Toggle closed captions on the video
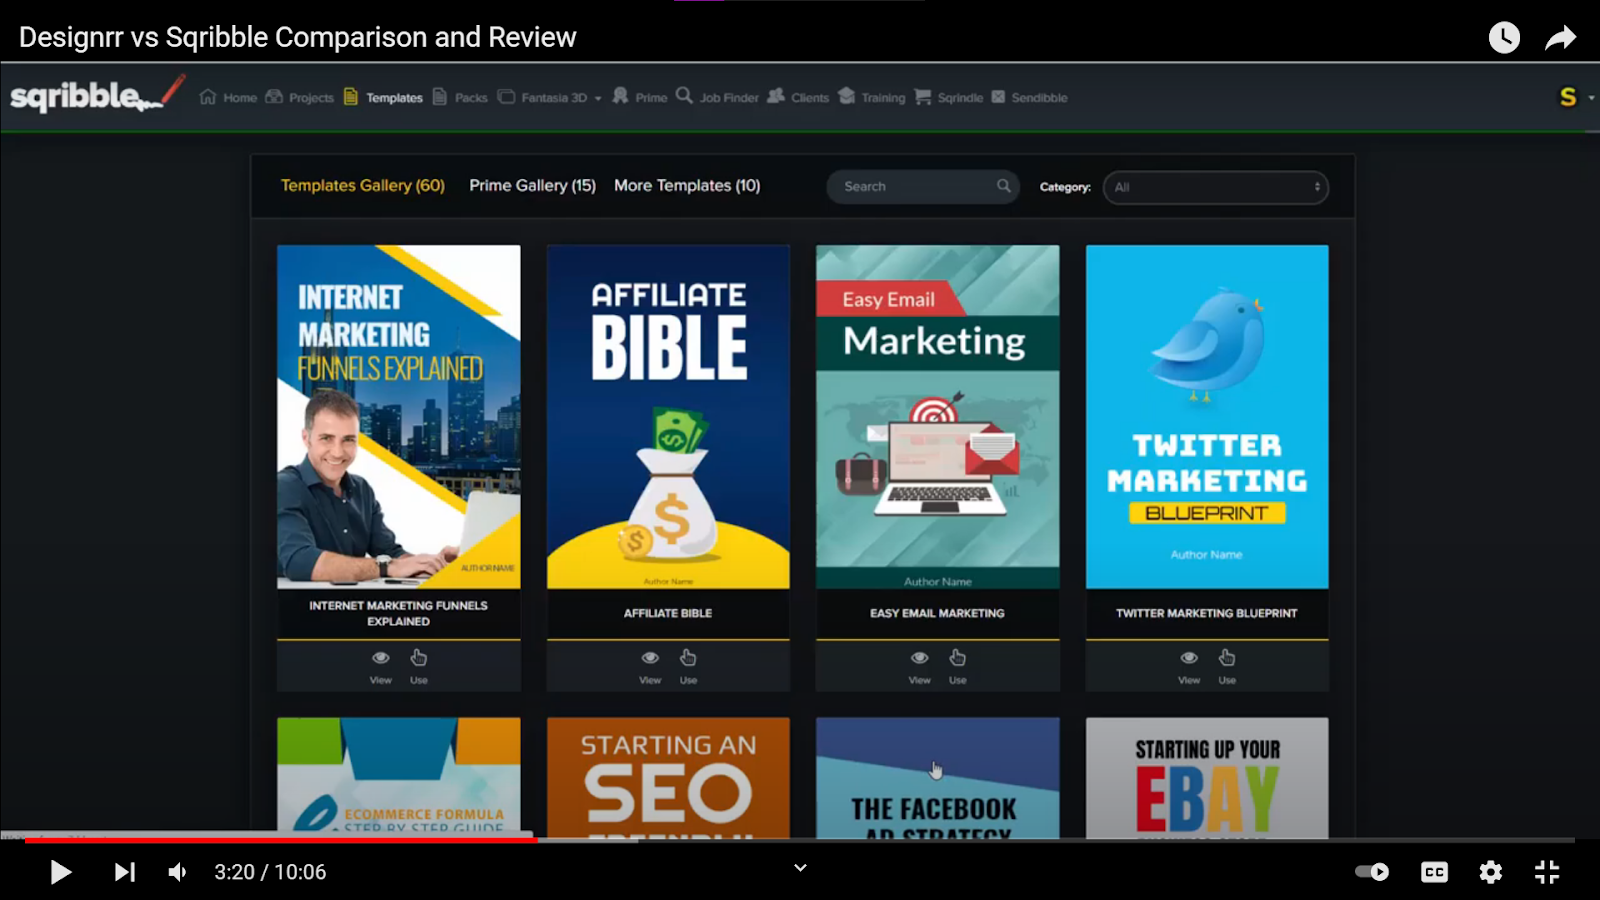This screenshot has width=1600, height=900. (x=1434, y=872)
